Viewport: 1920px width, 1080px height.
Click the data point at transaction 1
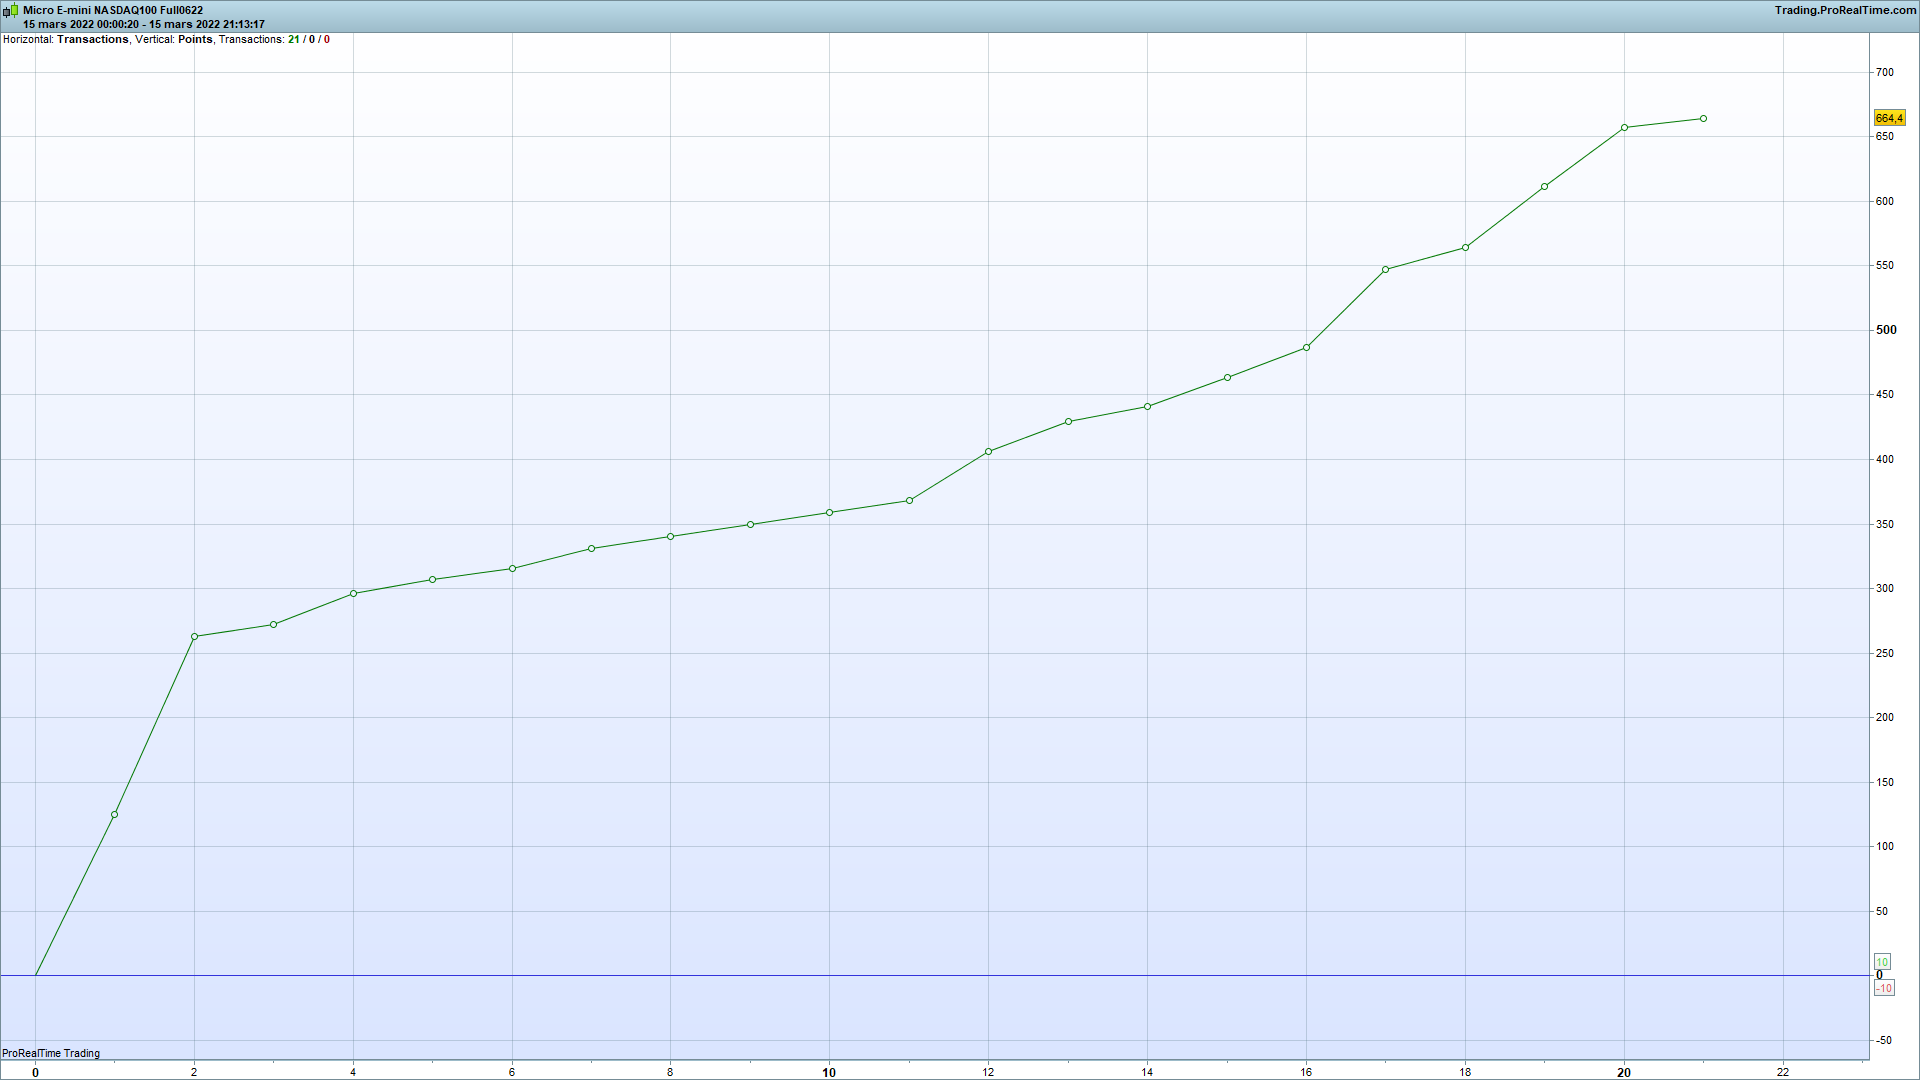pyautogui.click(x=115, y=815)
